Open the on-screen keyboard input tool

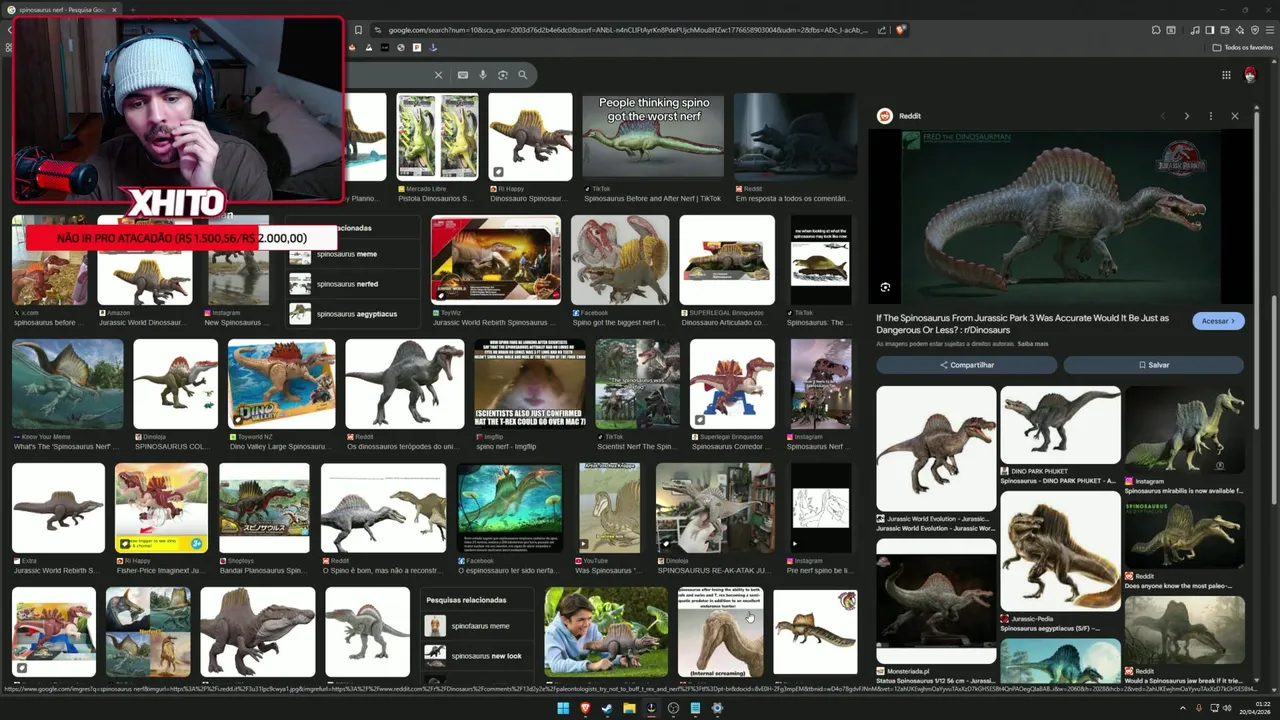point(463,75)
